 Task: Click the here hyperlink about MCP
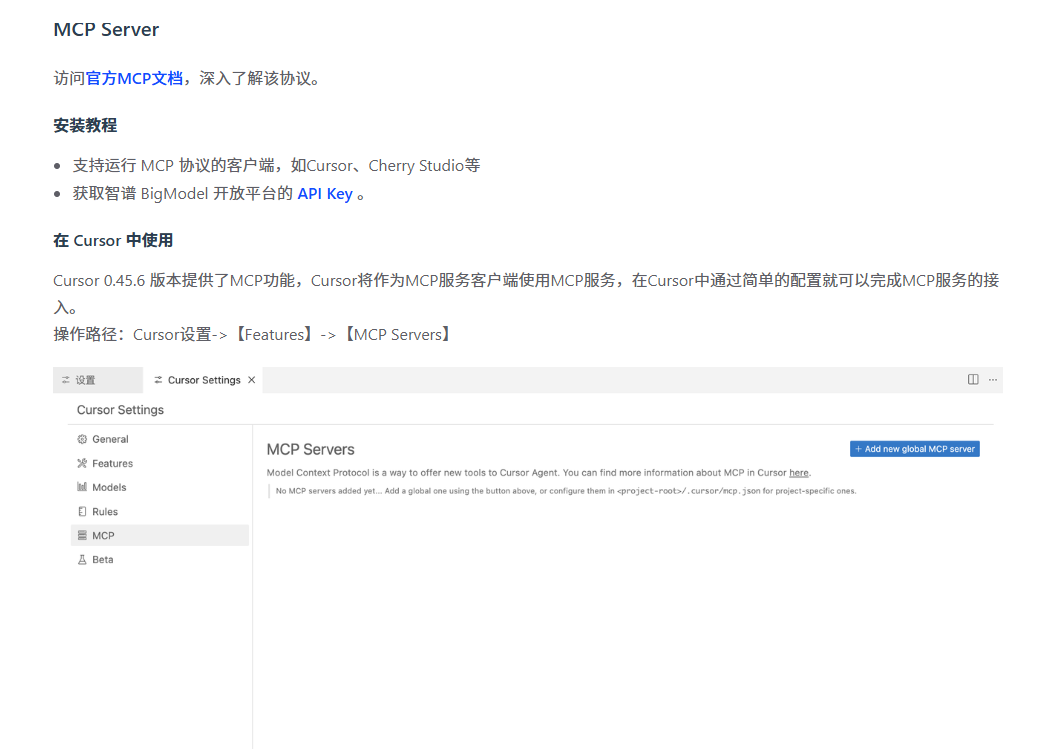tap(798, 472)
